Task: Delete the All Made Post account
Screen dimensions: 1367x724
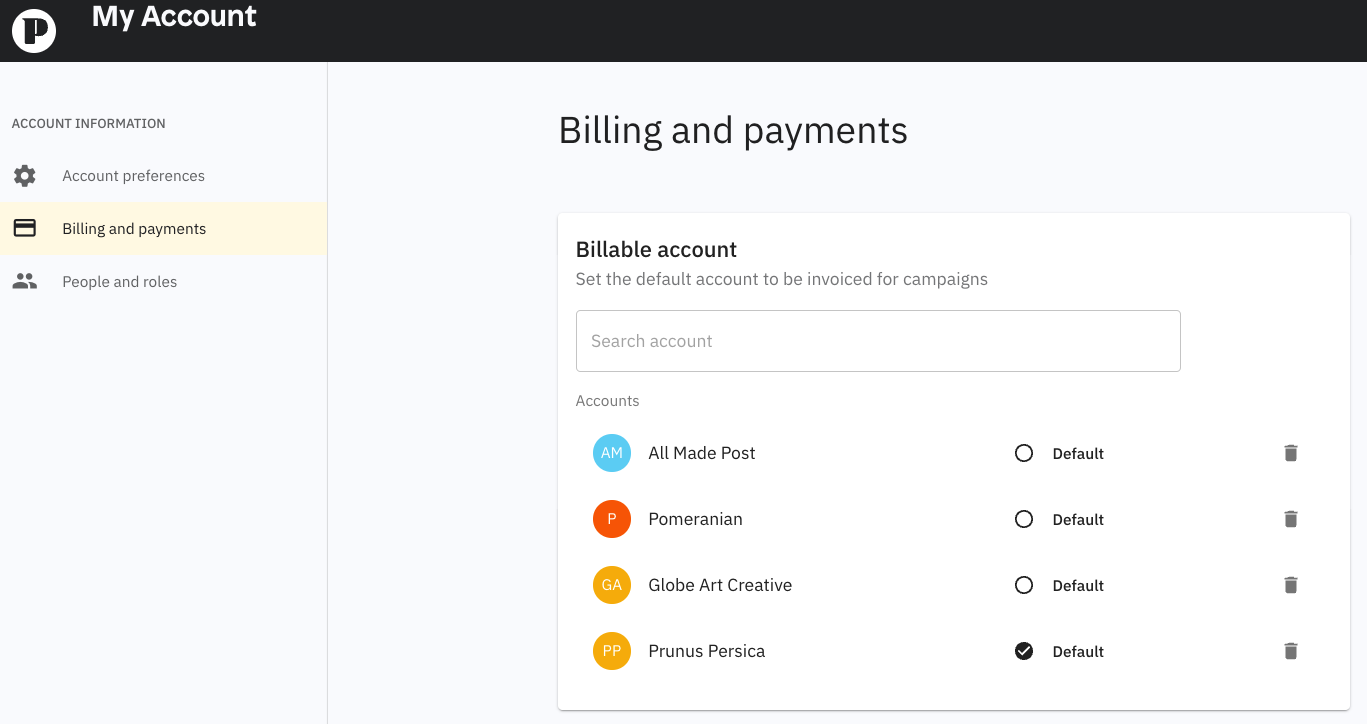Action: (x=1291, y=453)
